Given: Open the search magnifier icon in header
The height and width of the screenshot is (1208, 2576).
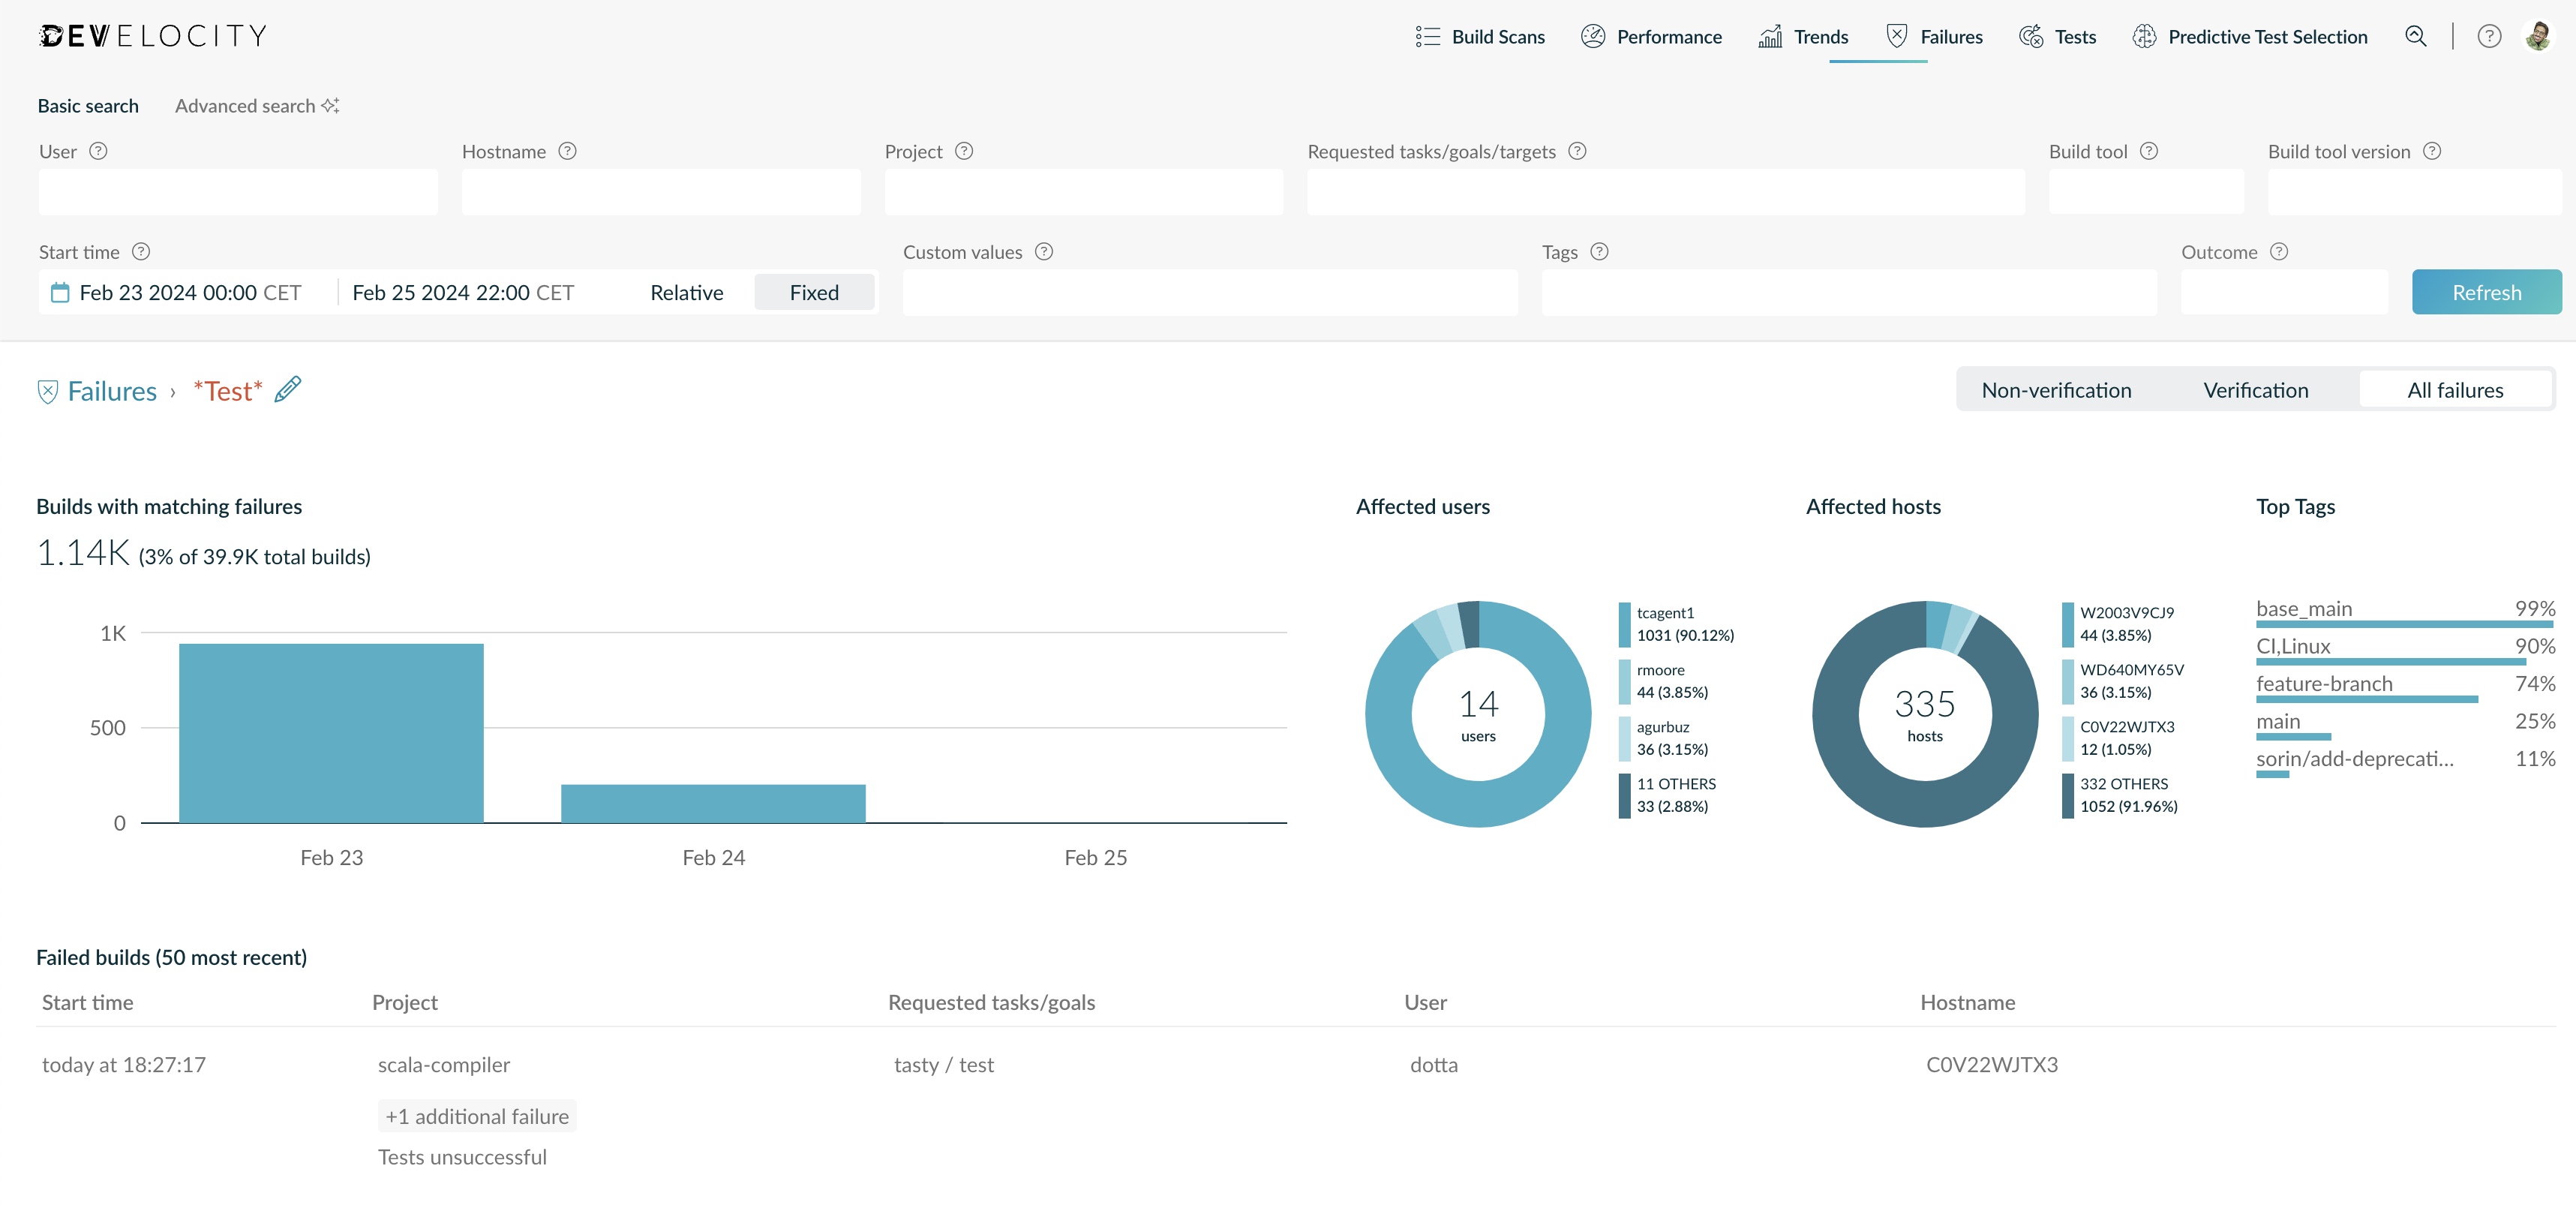Looking at the screenshot, I should pos(2415,37).
